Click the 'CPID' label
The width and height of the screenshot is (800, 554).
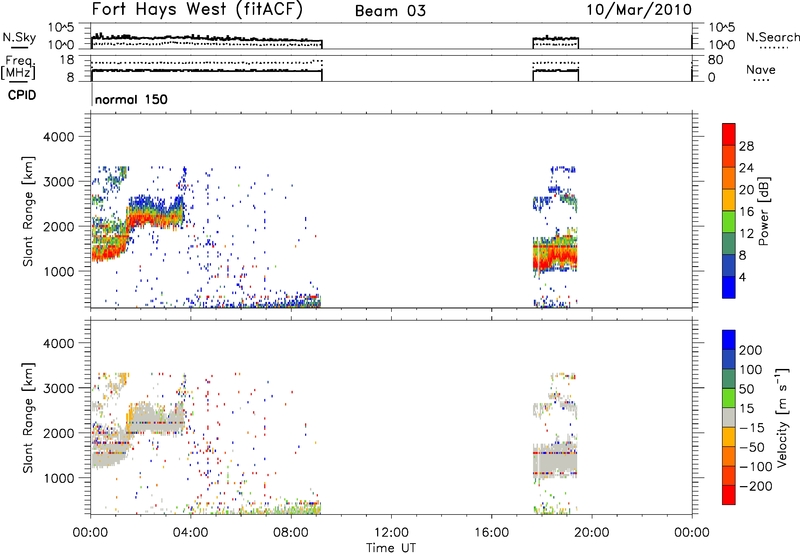click(22, 95)
